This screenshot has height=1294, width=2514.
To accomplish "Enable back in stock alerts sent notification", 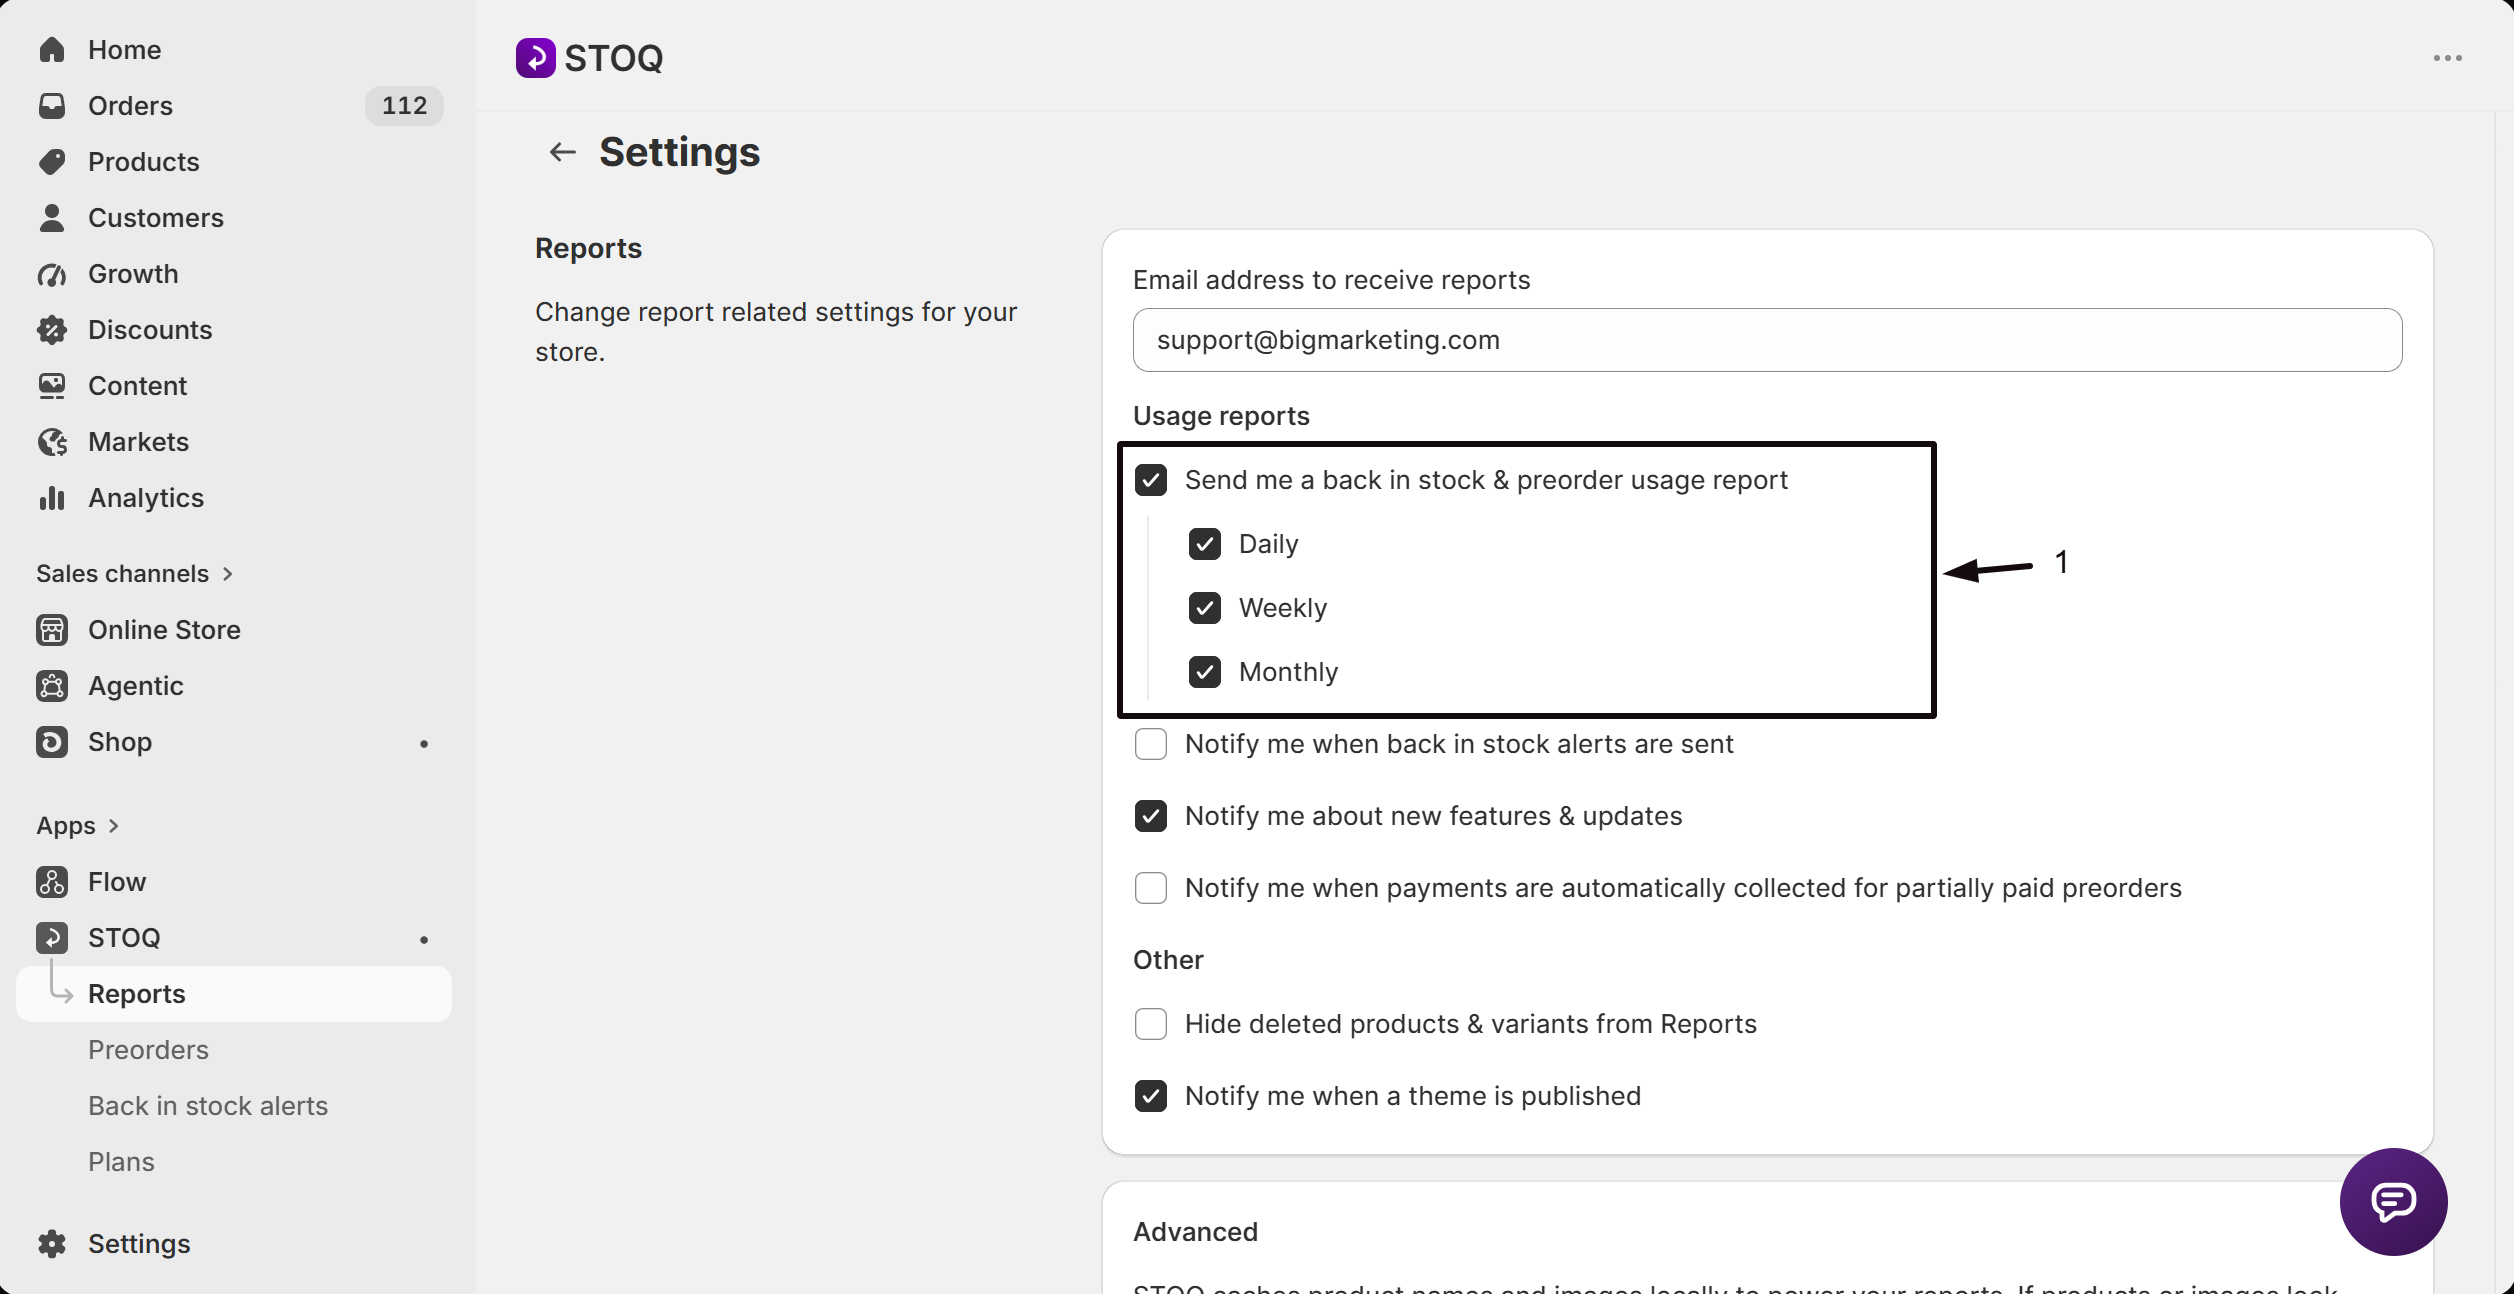I will [x=1151, y=744].
